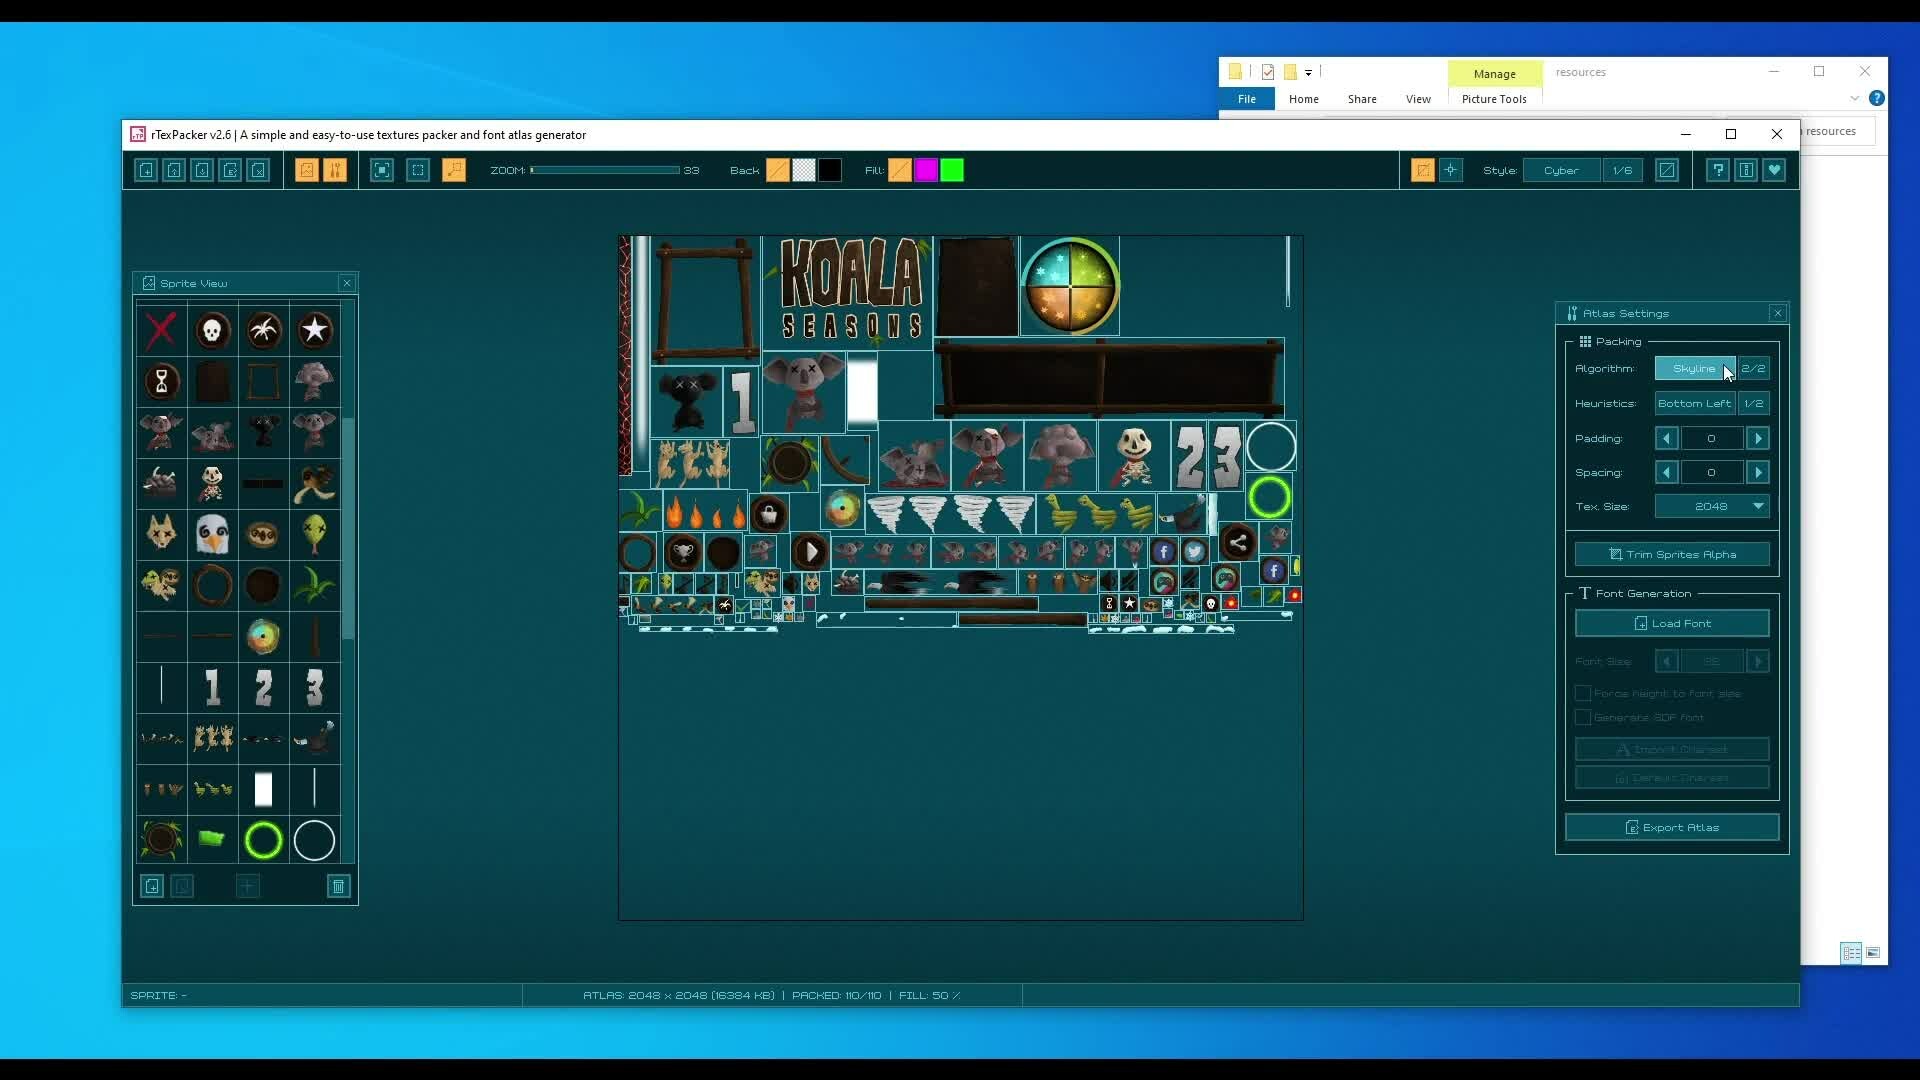This screenshot has width=1920, height=1080.
Task: Toggle the Sprite View panel button
Action: (x=307, y=171)
